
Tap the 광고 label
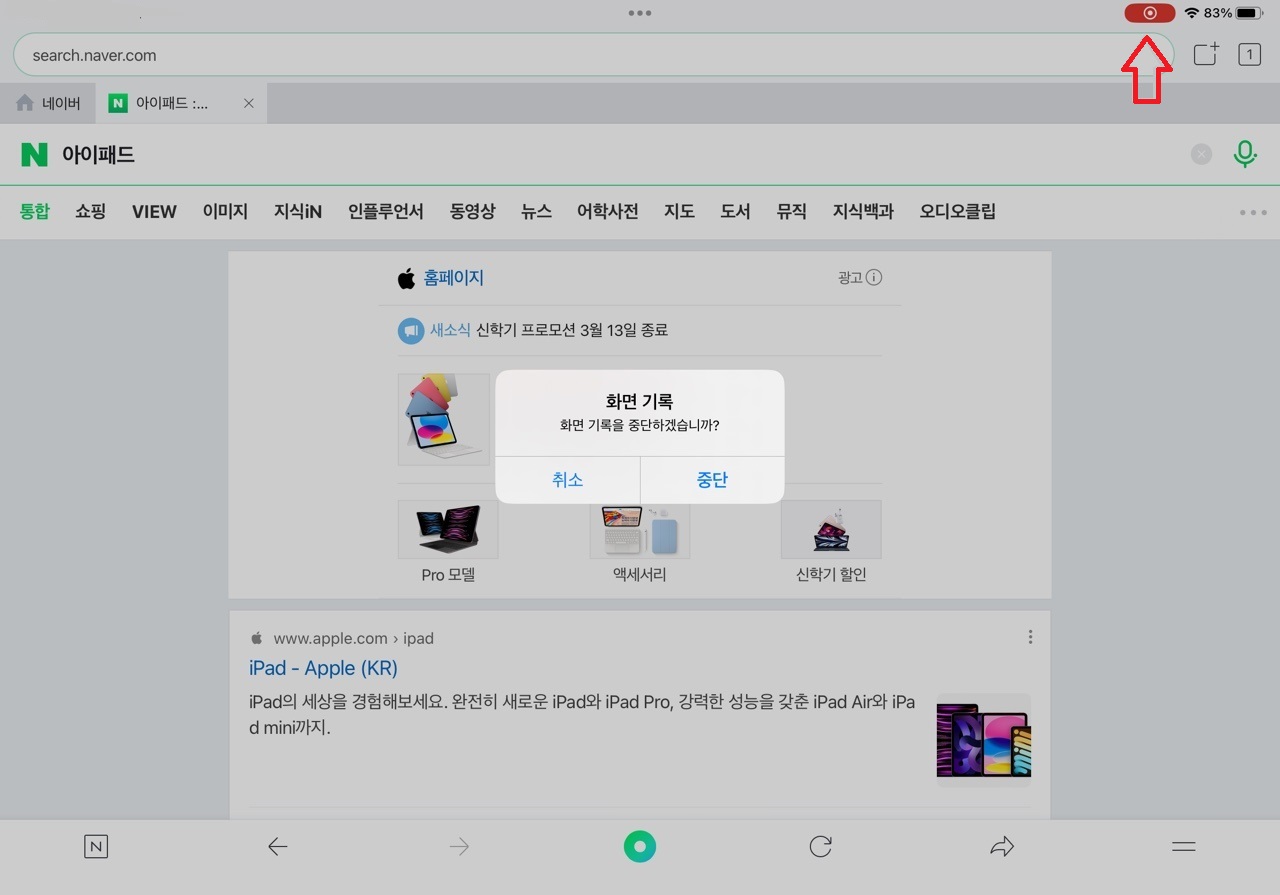(850, 278)
